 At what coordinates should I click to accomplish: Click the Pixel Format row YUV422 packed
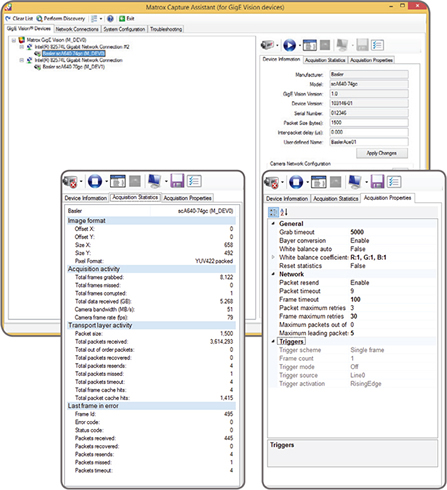point(151,261)
